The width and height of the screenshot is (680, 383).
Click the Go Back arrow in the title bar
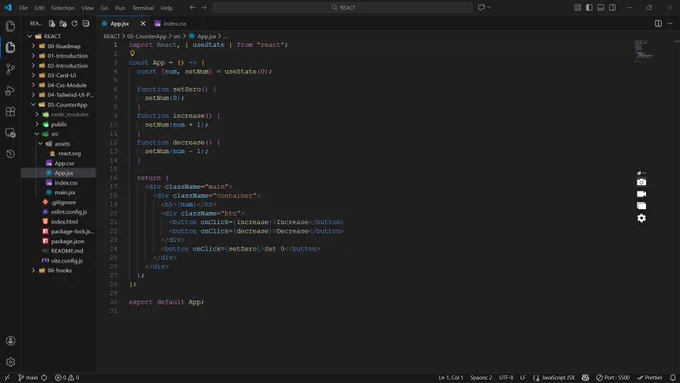coord(192,7)
